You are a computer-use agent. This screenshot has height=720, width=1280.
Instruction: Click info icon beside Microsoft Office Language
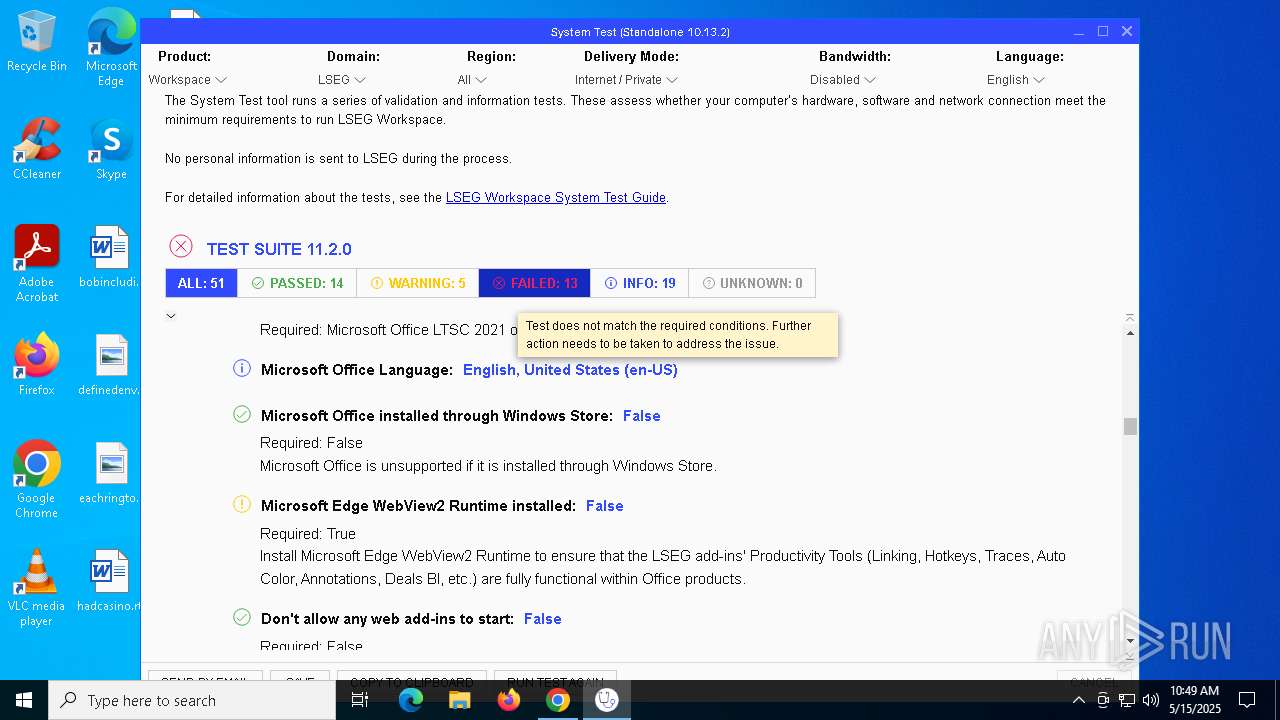pyautogui.click(x=242, y=369)
